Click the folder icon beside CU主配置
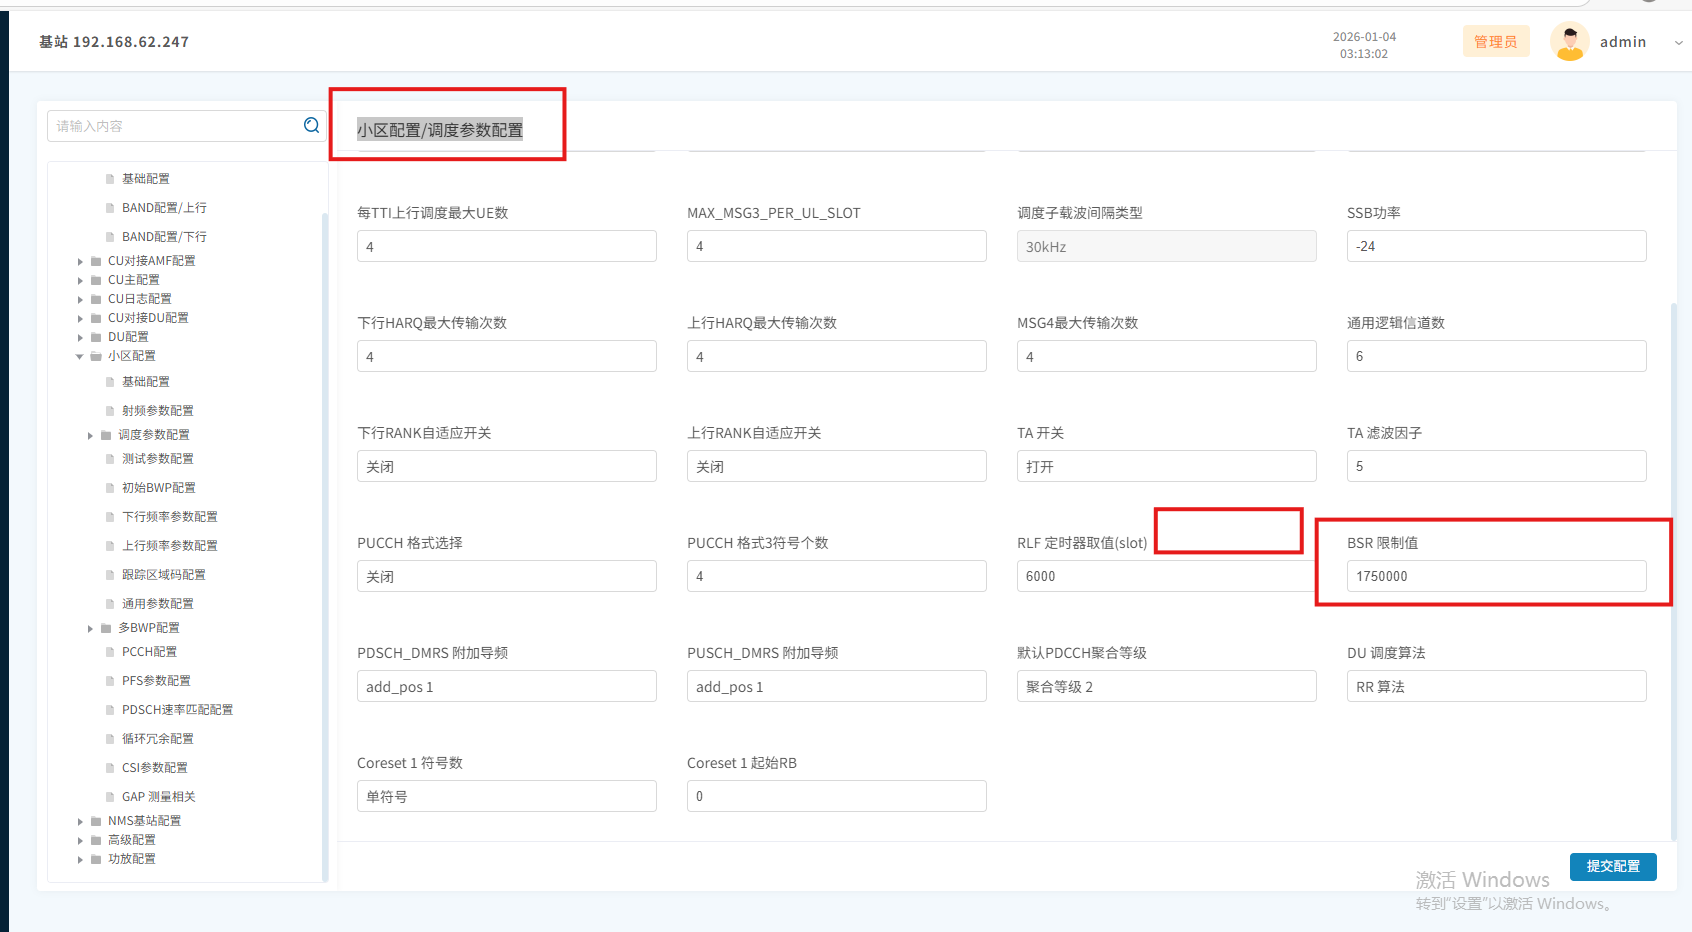 (x=96, y=280)
